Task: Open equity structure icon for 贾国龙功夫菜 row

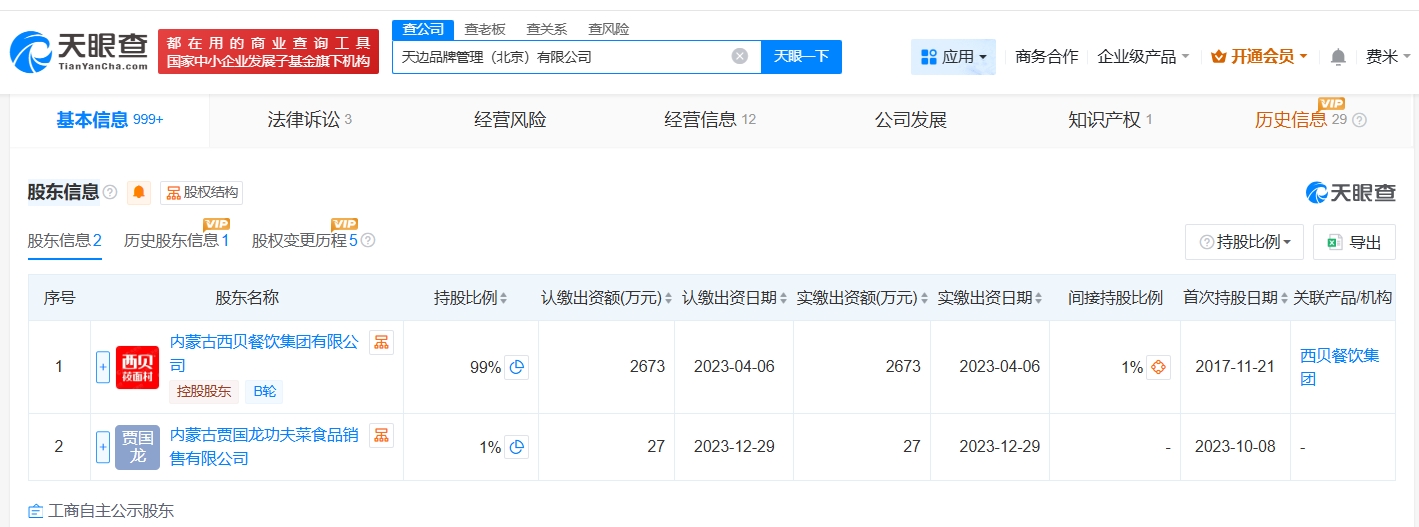Action: [x=381, y=435]
